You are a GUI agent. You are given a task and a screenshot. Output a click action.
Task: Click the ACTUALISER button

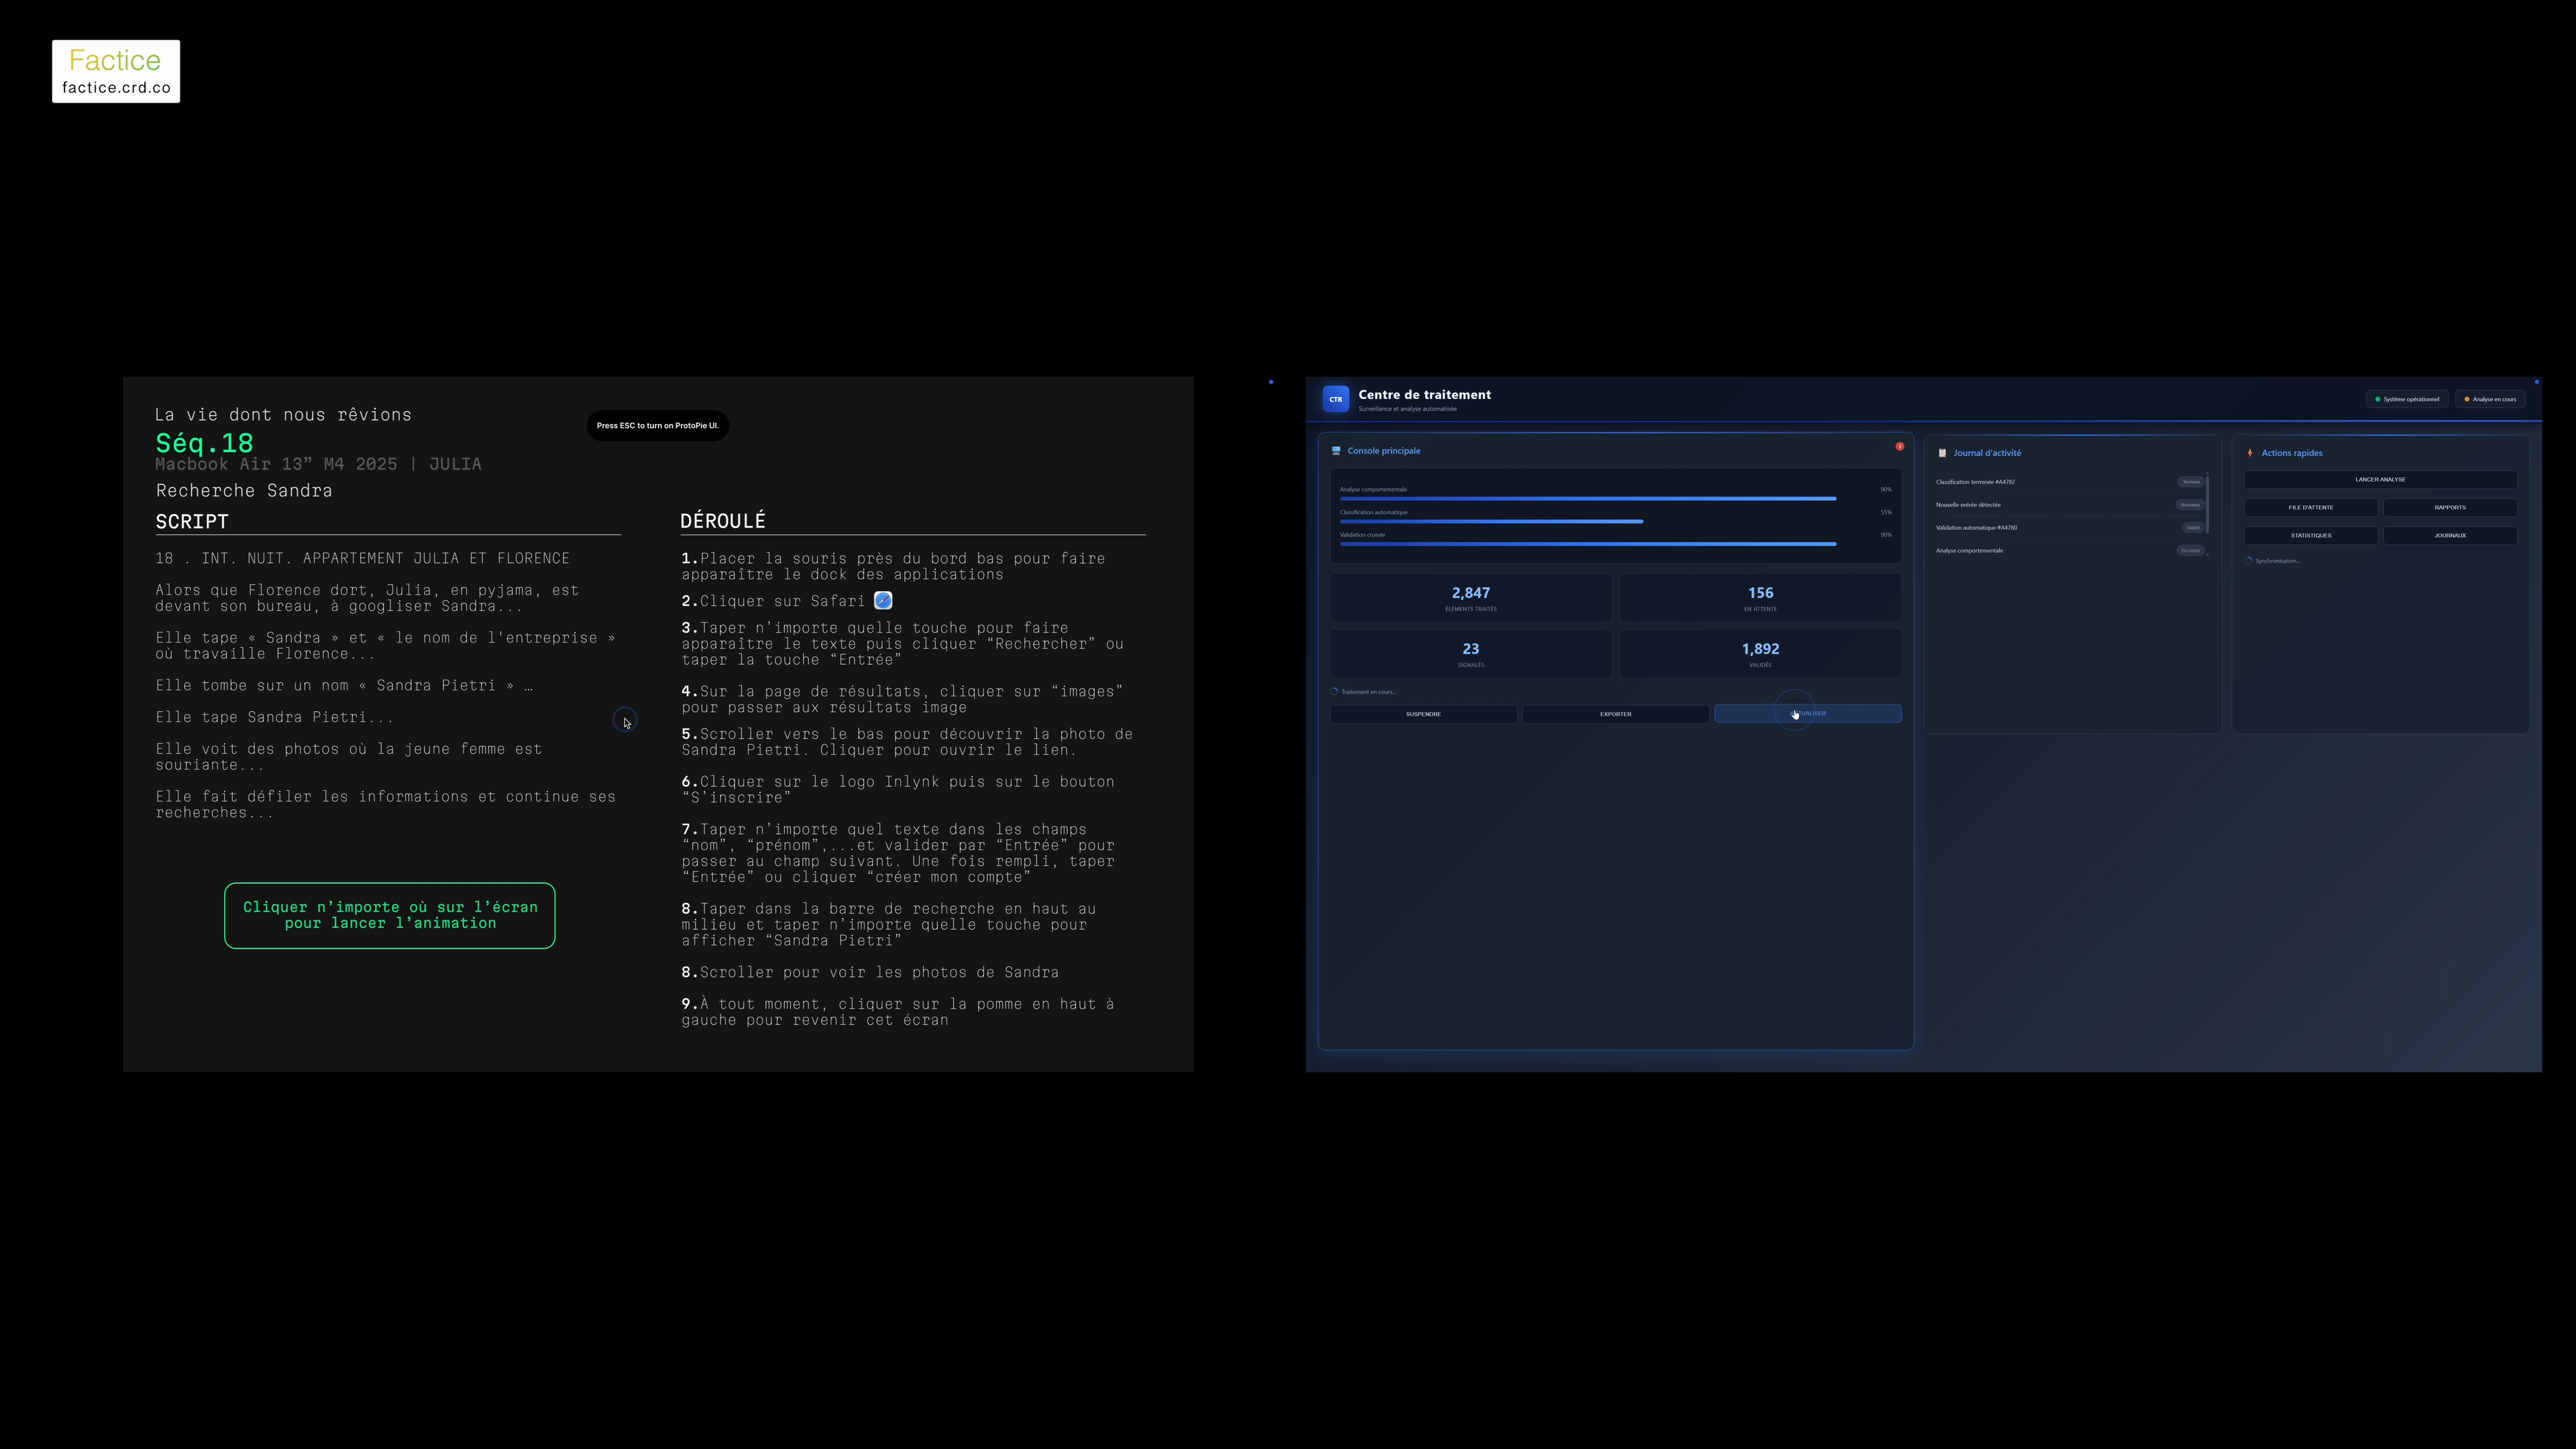click(1808, 713)
